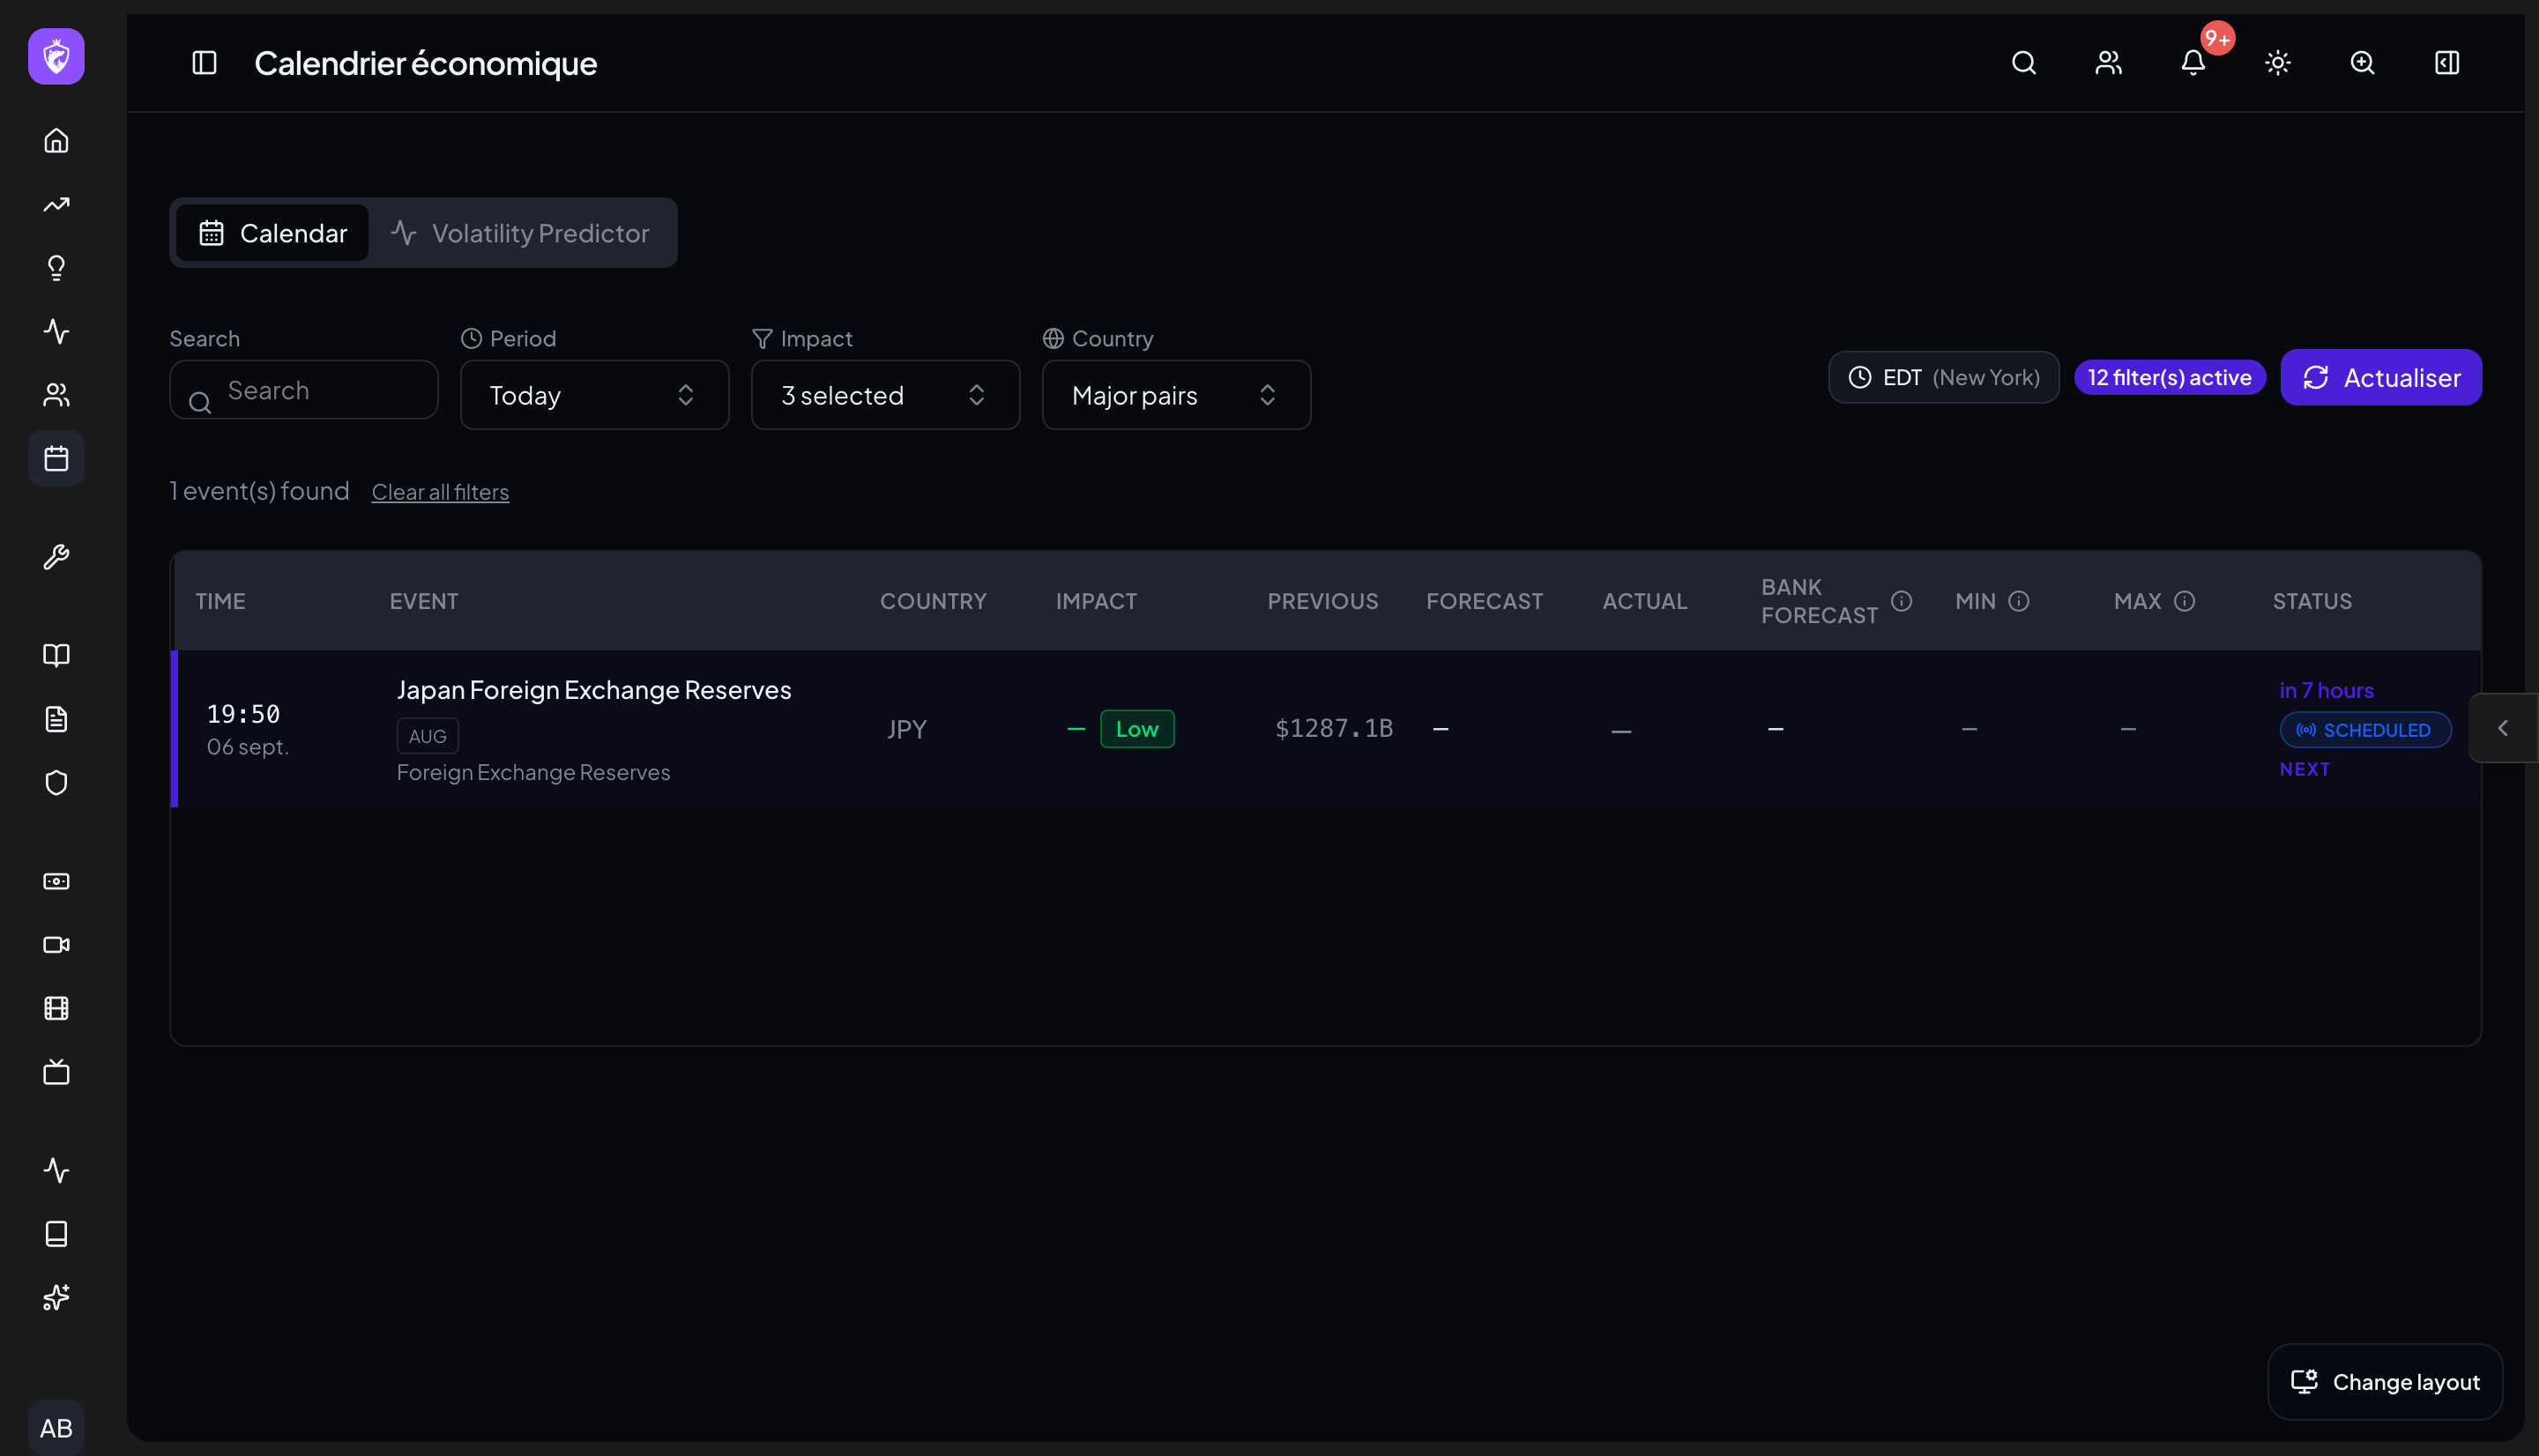The width and height of the screenshot is (2539, 1456).
Task: Open the Country dropdown showing Major pairs
Action: click(1176, 395)
